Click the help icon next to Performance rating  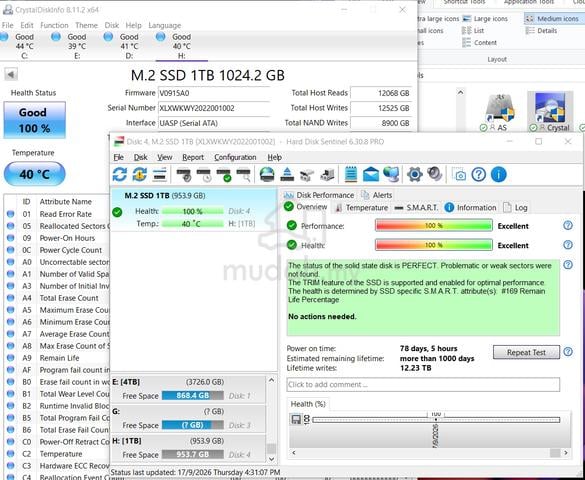[567, 225]
